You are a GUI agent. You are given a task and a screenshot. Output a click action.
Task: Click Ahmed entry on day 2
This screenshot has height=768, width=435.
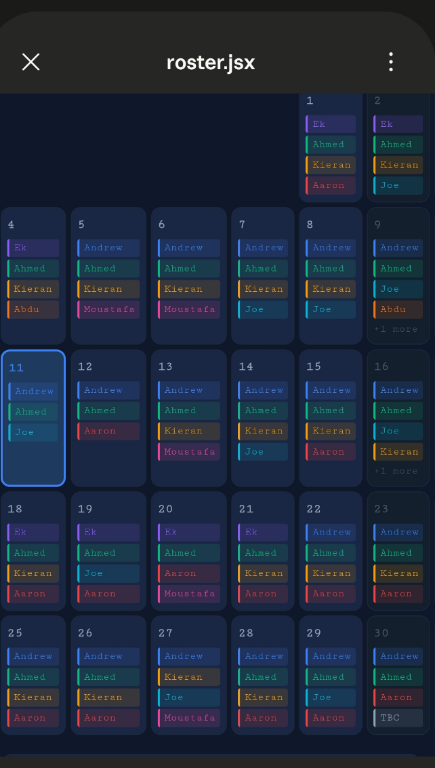pyautogui.click(x=398, y=144)
